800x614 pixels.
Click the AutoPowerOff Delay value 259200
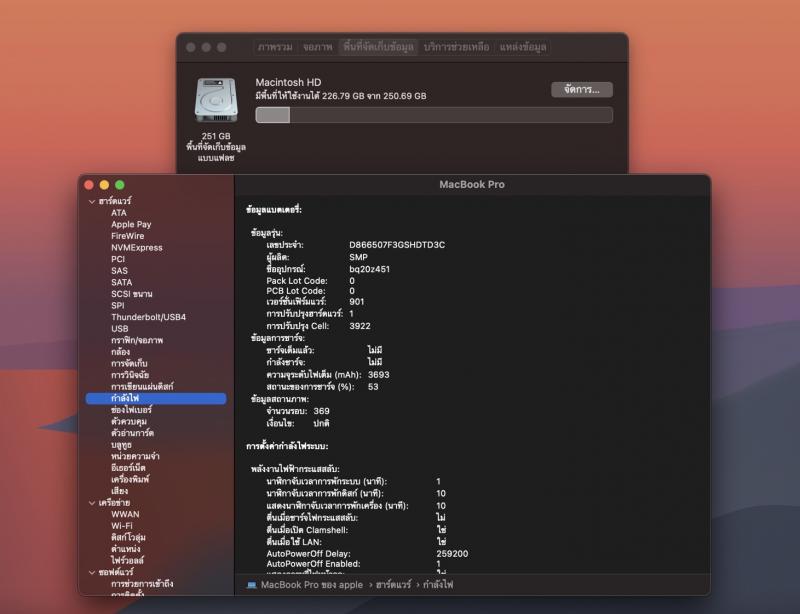[x=452, y=554]
